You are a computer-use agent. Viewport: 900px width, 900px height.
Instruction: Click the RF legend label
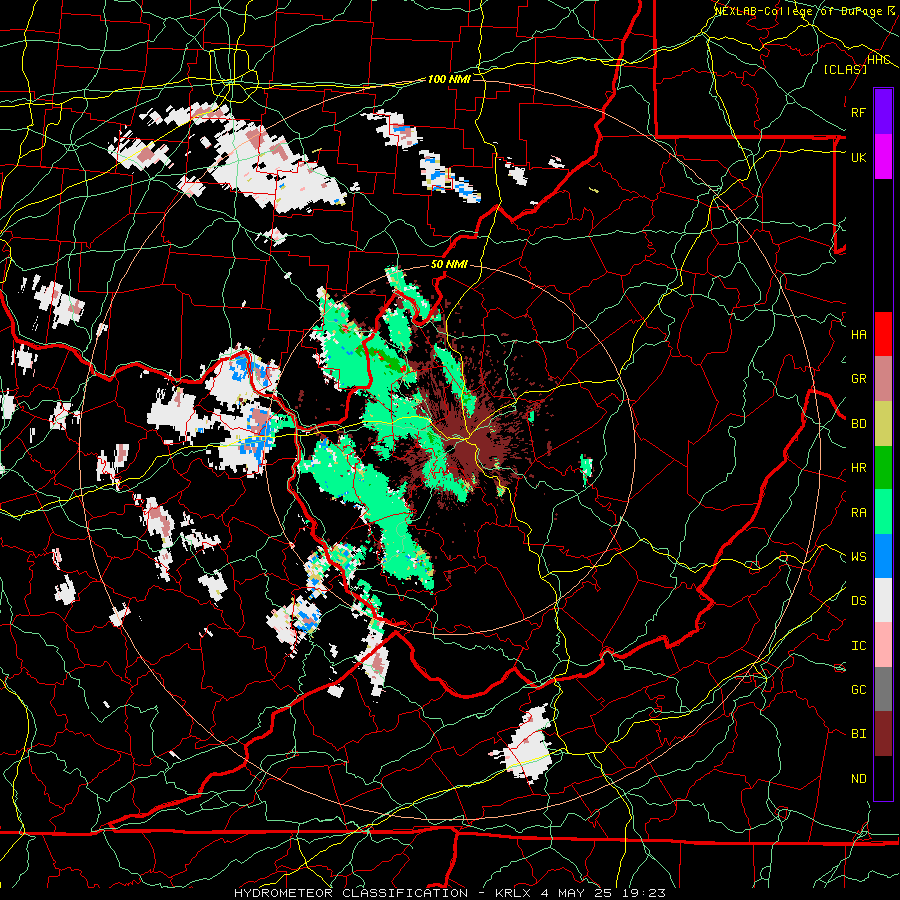[858, 112]
